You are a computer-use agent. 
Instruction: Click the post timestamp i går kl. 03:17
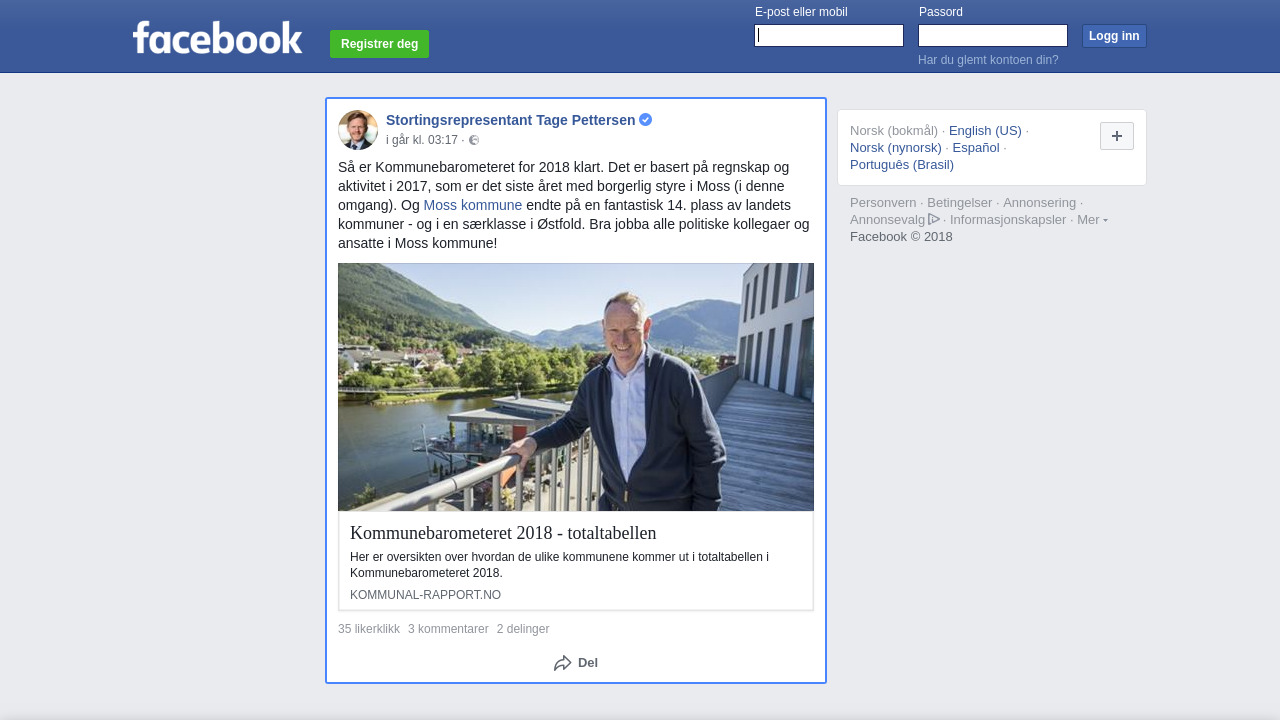[x=422, y=140]
